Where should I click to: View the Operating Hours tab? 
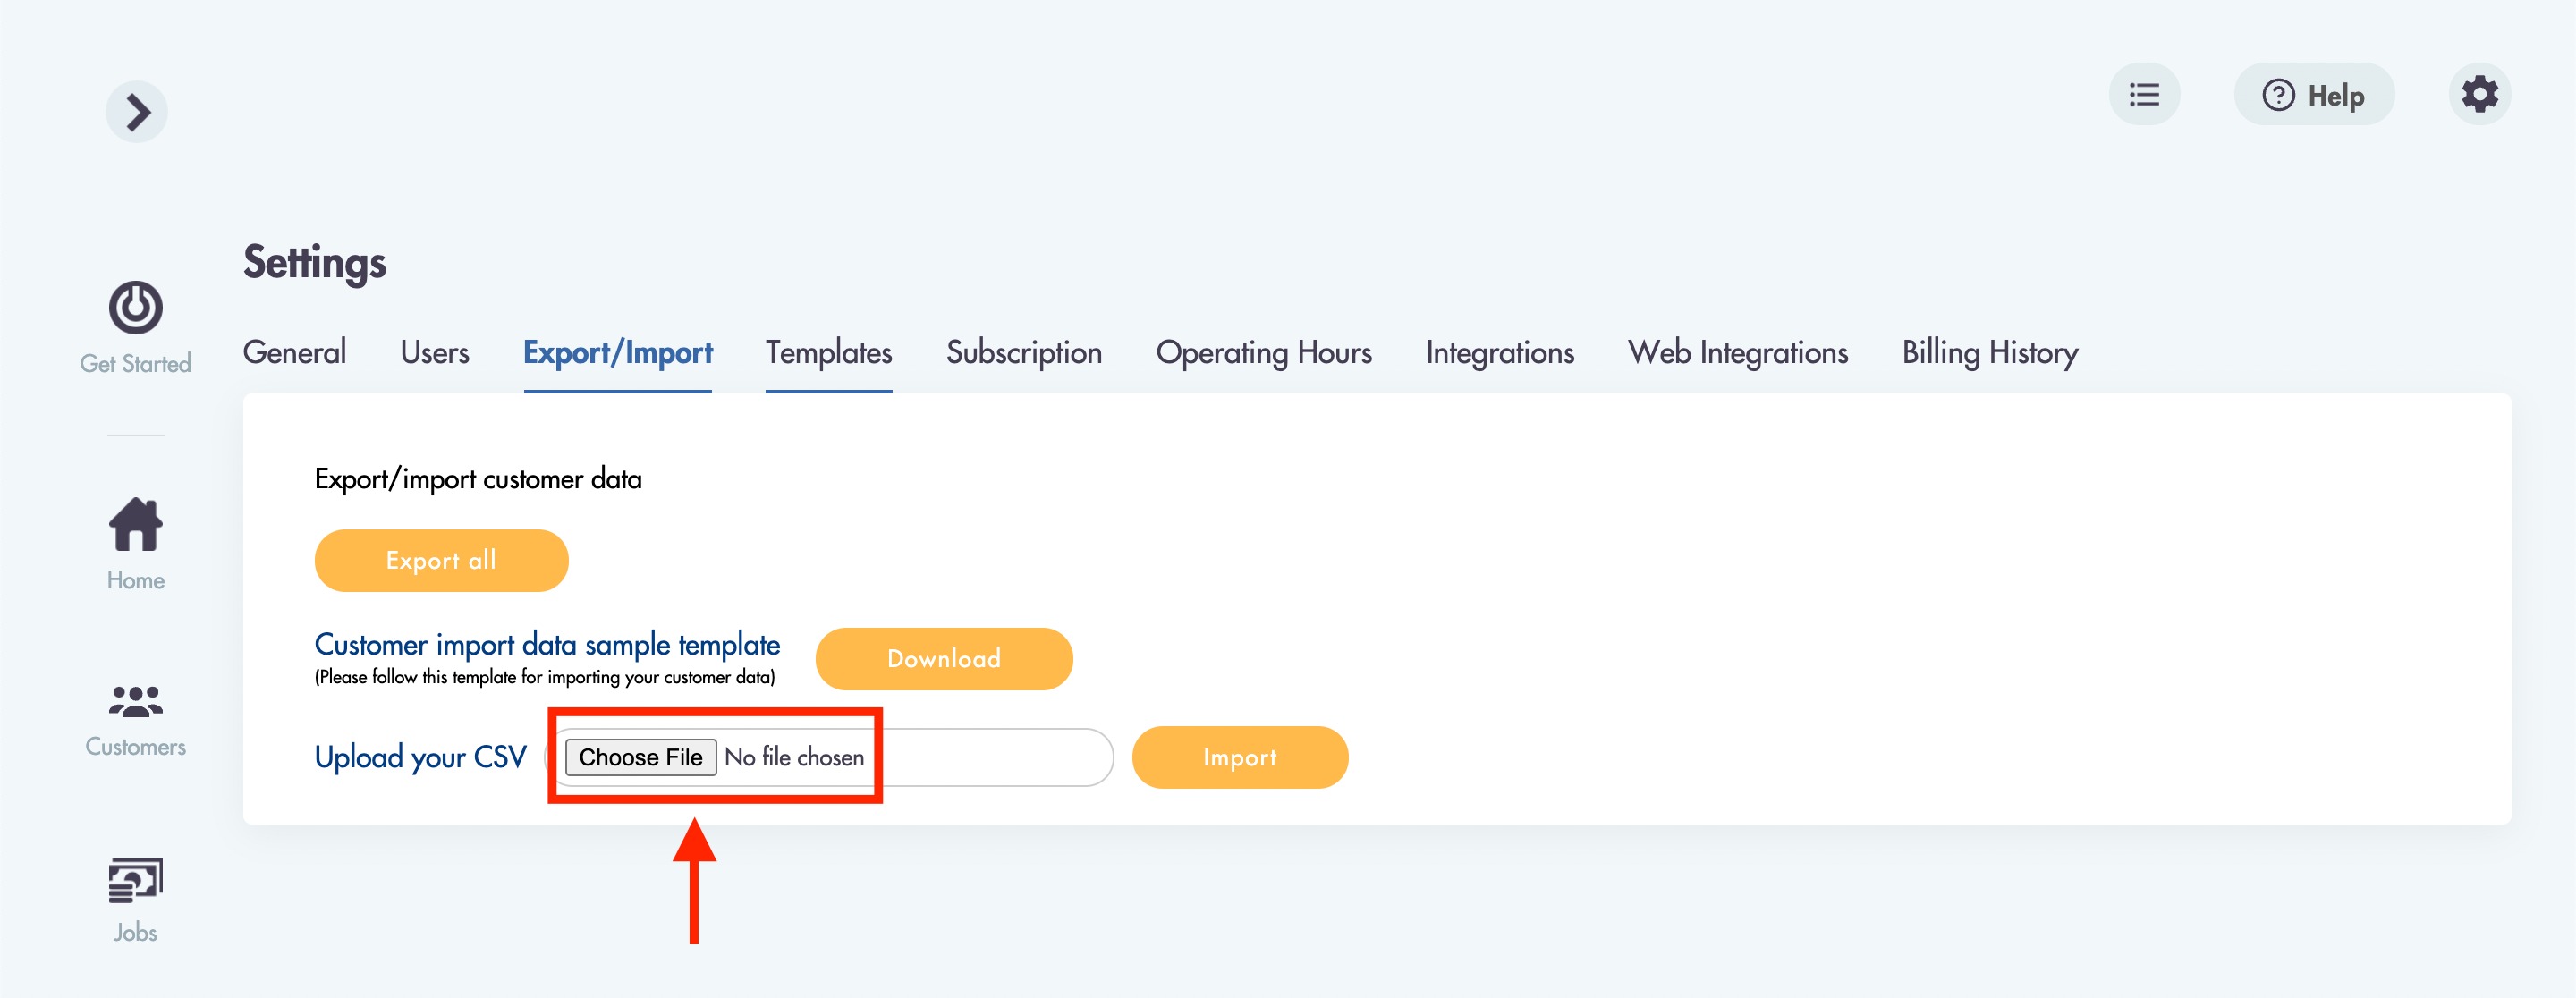[1264, 353]
